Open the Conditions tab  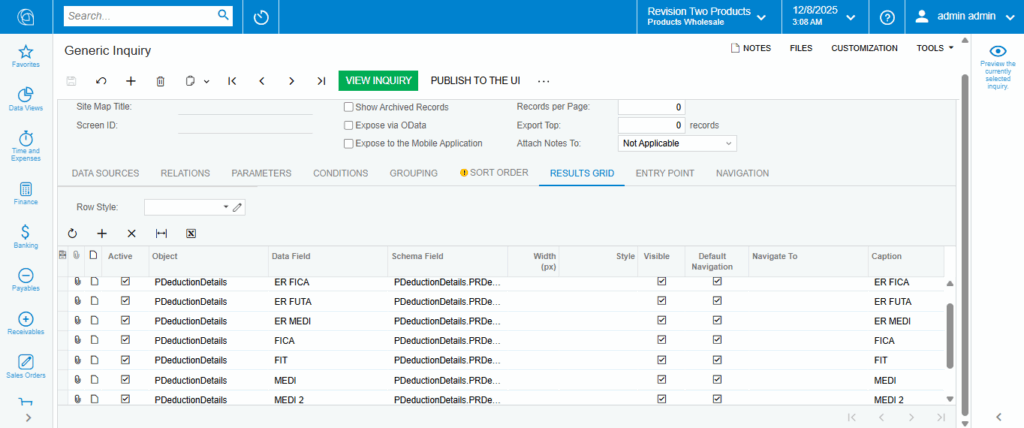(340, 173)
